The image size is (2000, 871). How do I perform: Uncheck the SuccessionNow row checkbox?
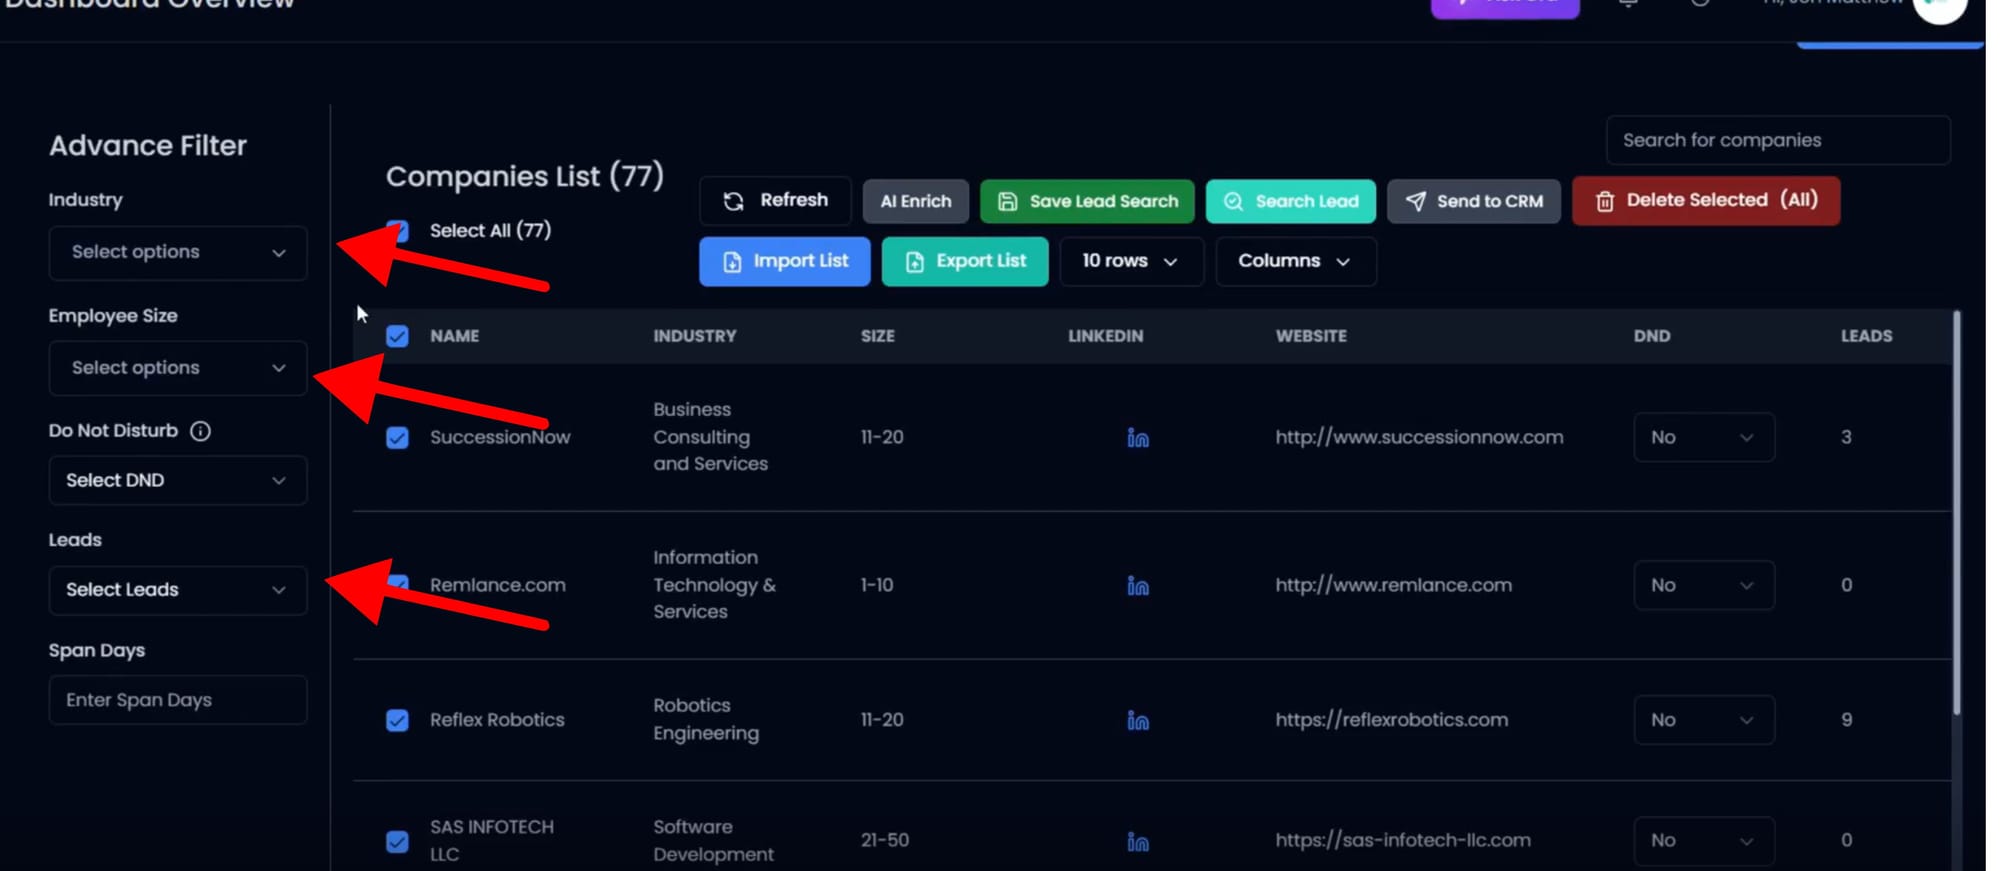coord(397,438)
